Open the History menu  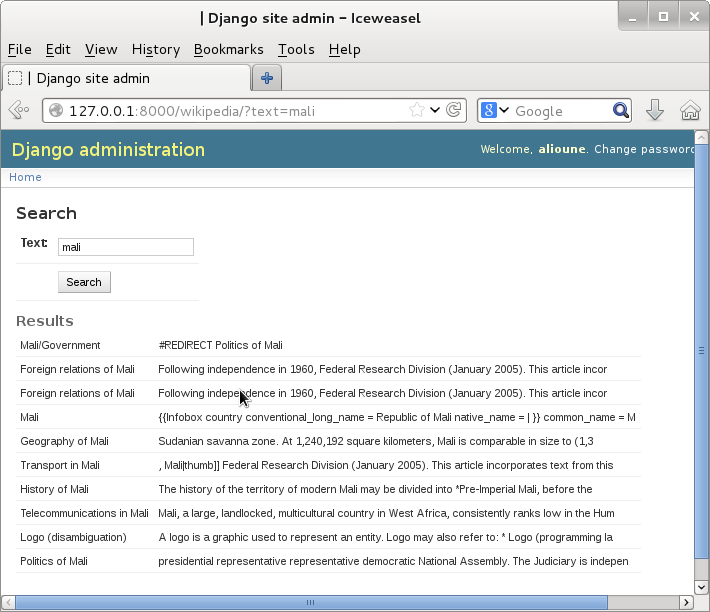click(156, 49)
